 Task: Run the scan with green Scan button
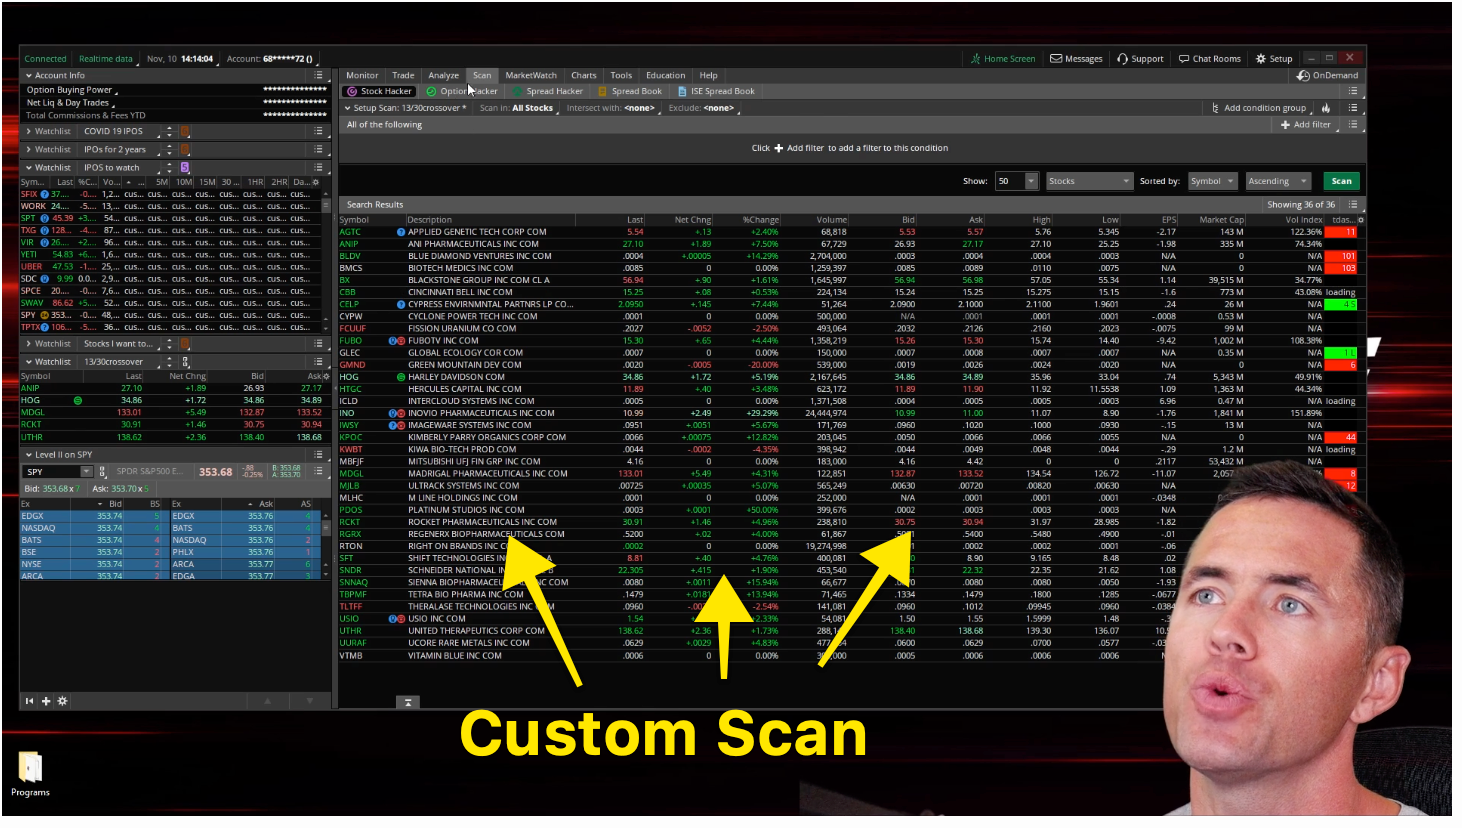pyautogui.click(x=1341, y=181)
